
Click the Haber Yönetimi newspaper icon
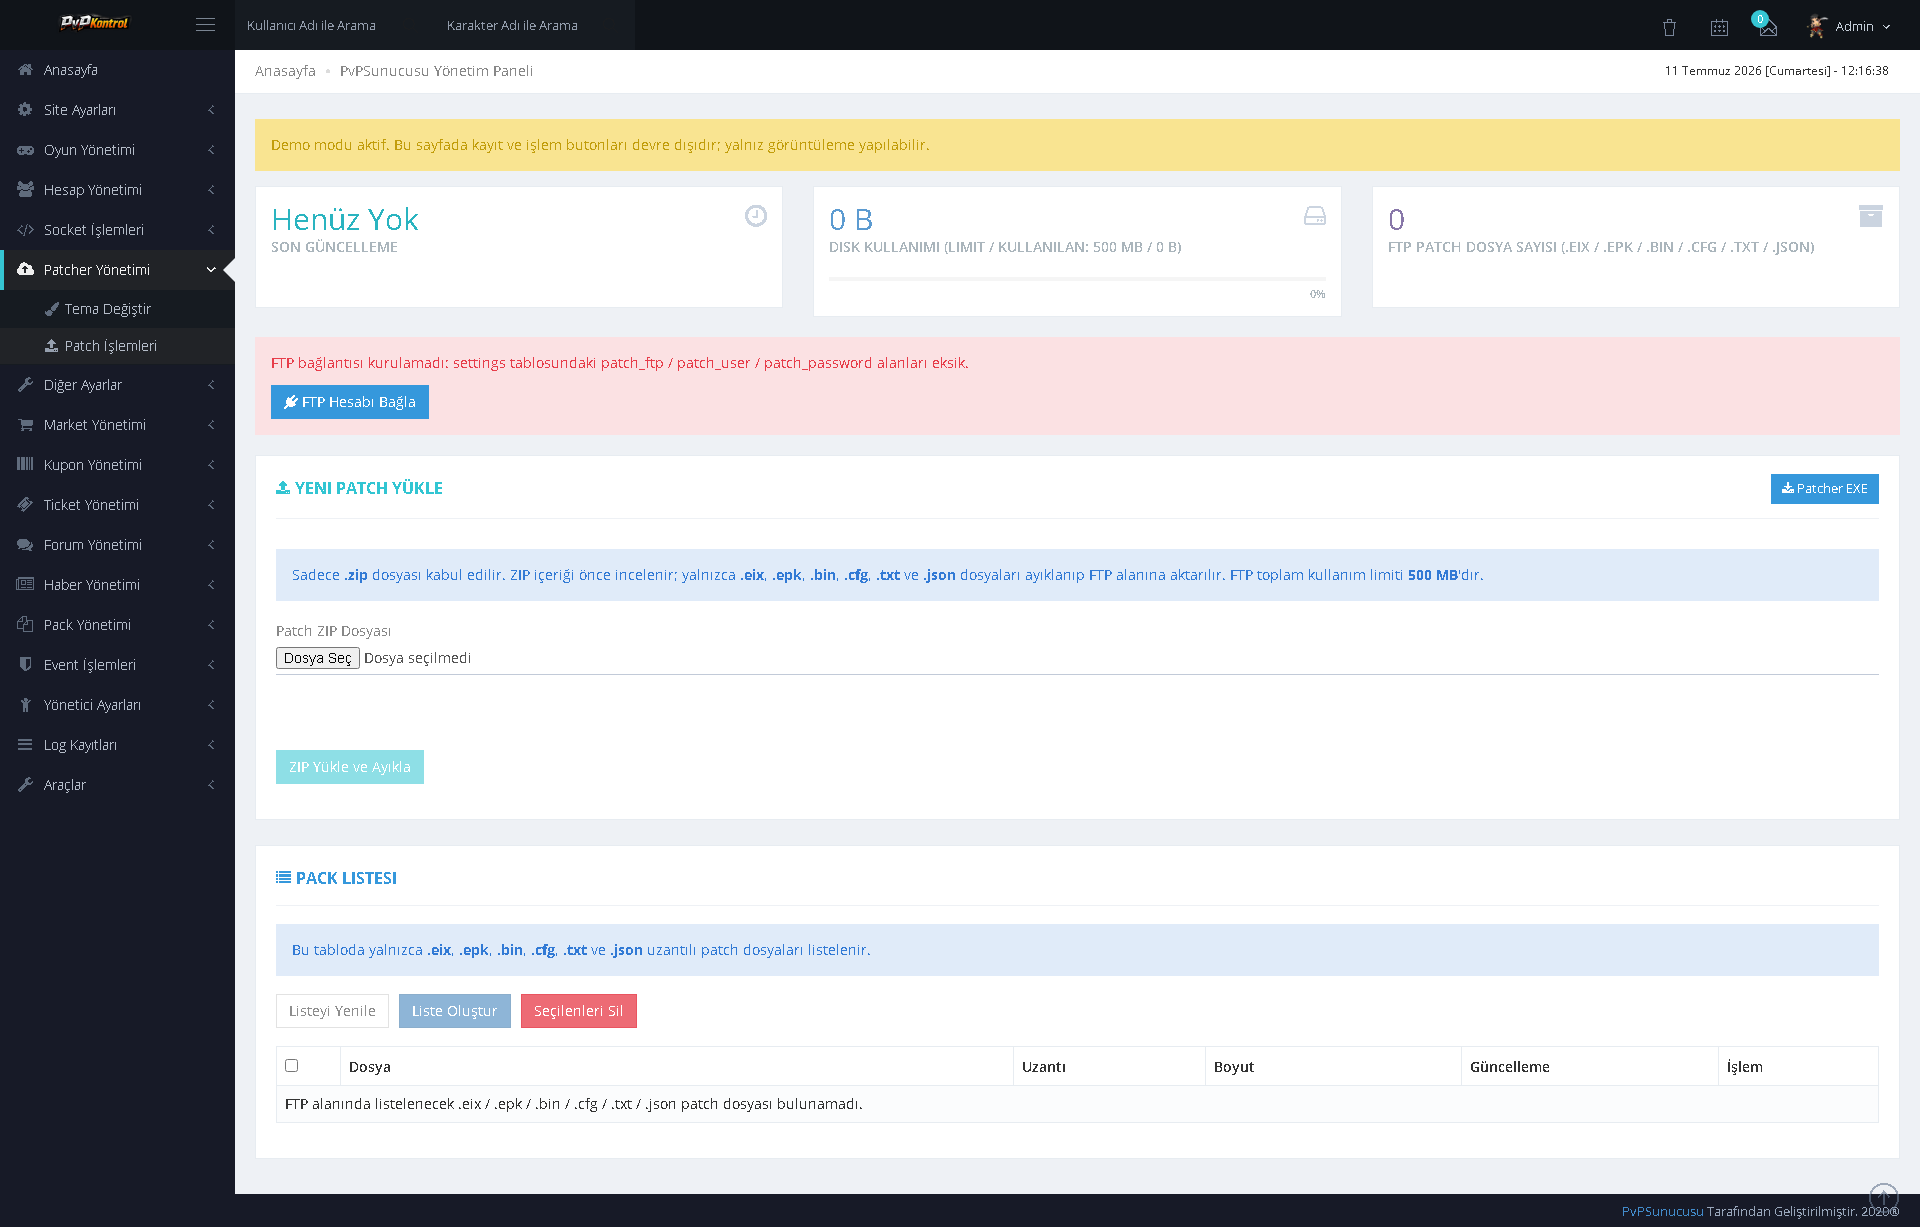point(26,585)
